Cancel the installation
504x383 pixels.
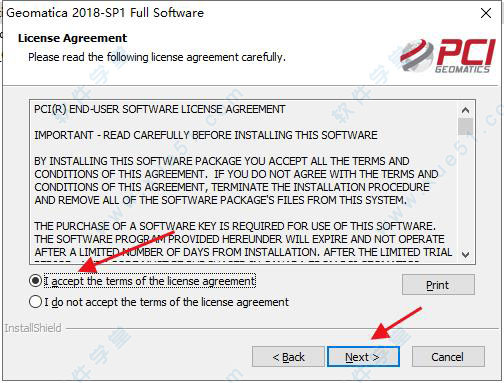tap(448, 357)
